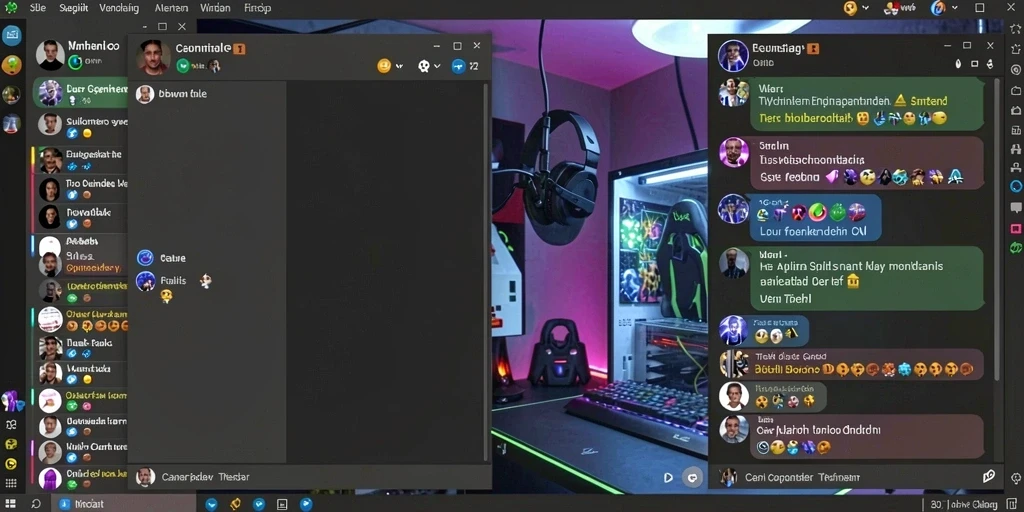Open the 'Doveiliak' contact row
Screen dimensions: 1024x512
pyautogui.click(x=80, y=217)
